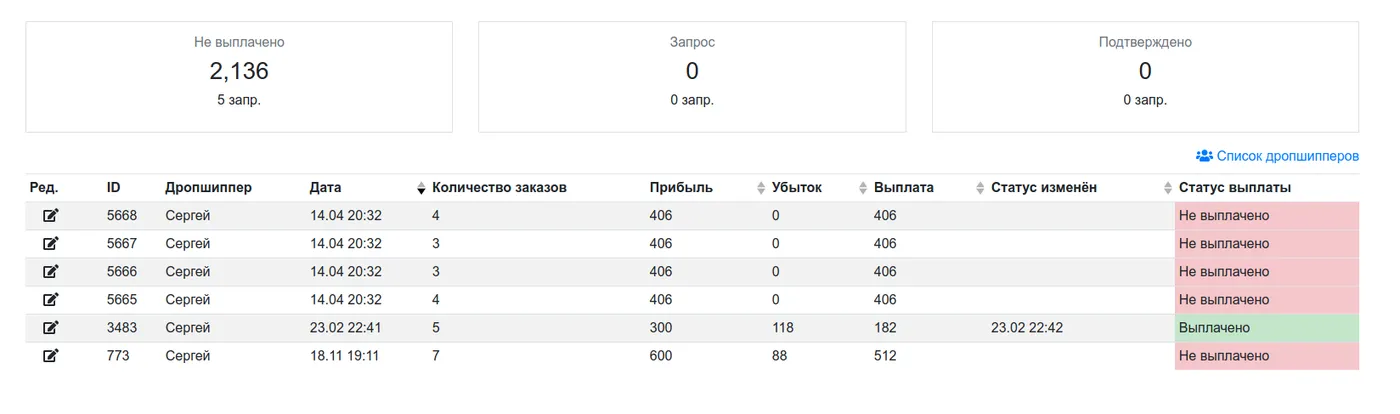Sort table by Дата column arrow
The height and width of the screenshot is (414, 1400).
coord(421,188)
